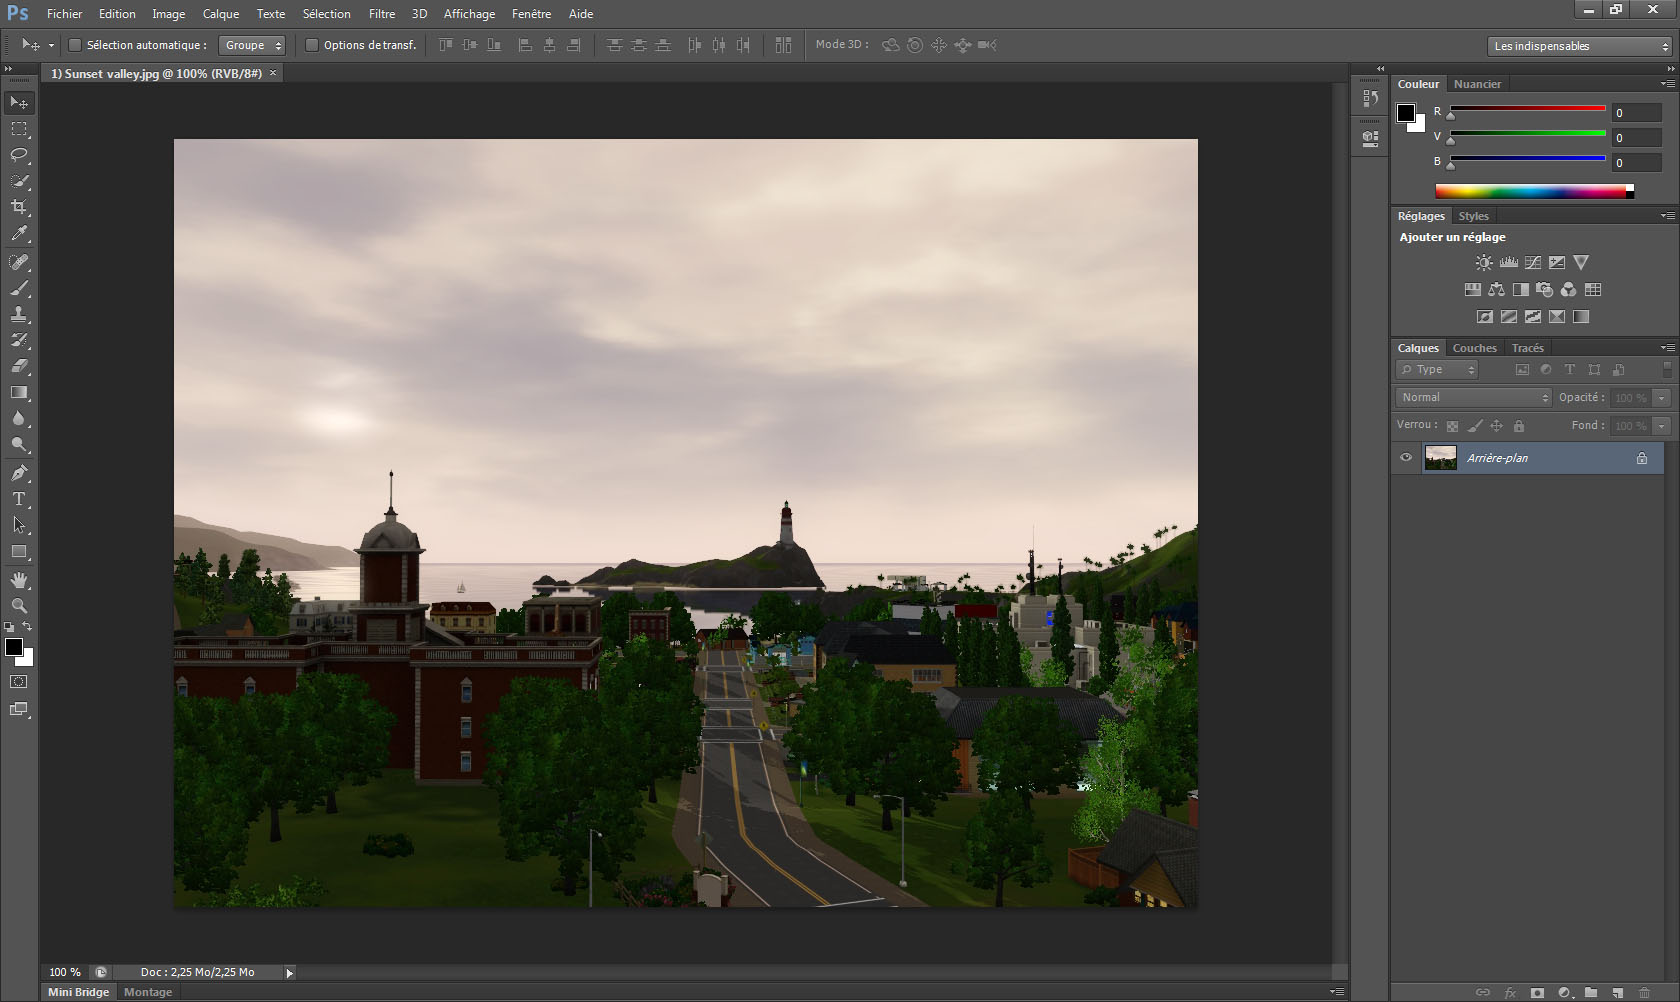Open the tool preset picker arrow
This screenshot has width=1680, height=1002.
(x=51, y=45)
